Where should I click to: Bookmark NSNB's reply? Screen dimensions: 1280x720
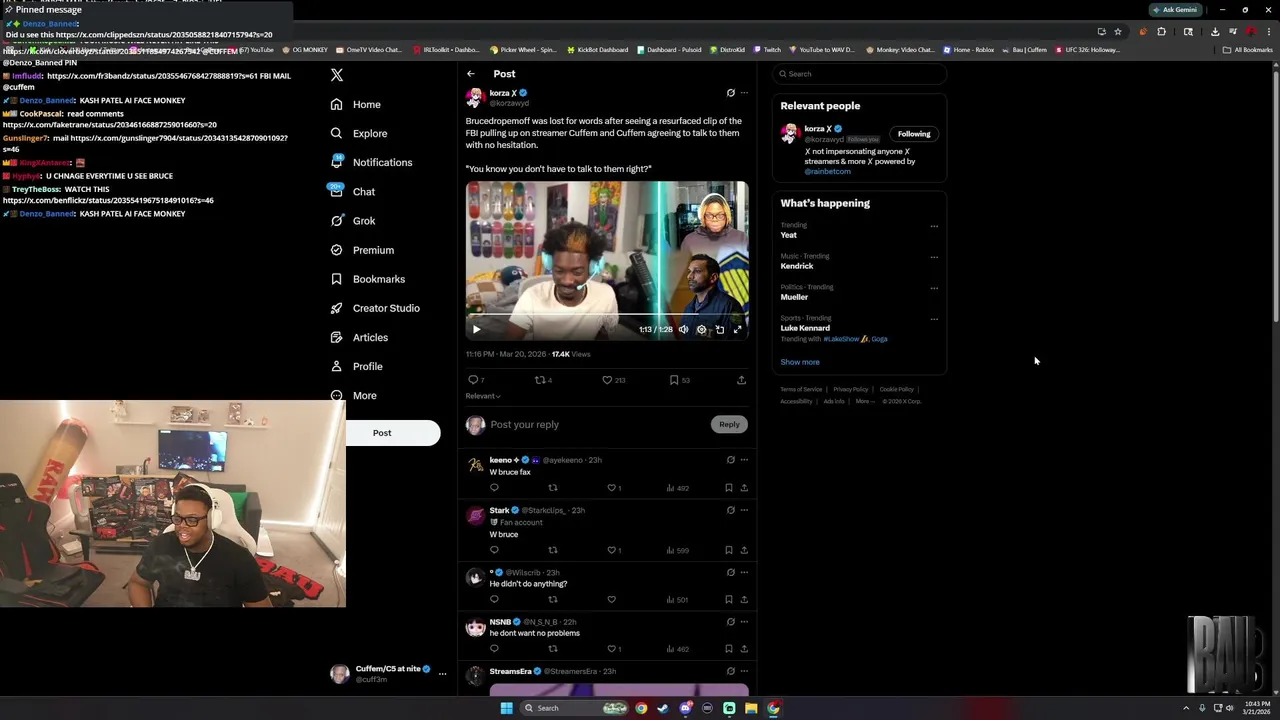(729, 649)
